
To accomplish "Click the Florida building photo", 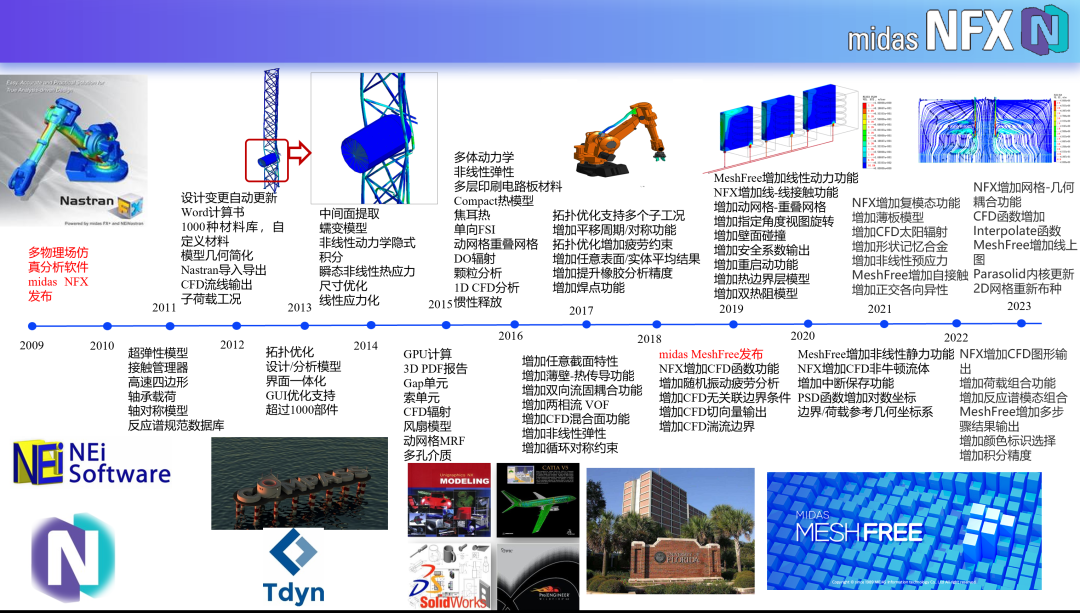I will coord(670,530).
